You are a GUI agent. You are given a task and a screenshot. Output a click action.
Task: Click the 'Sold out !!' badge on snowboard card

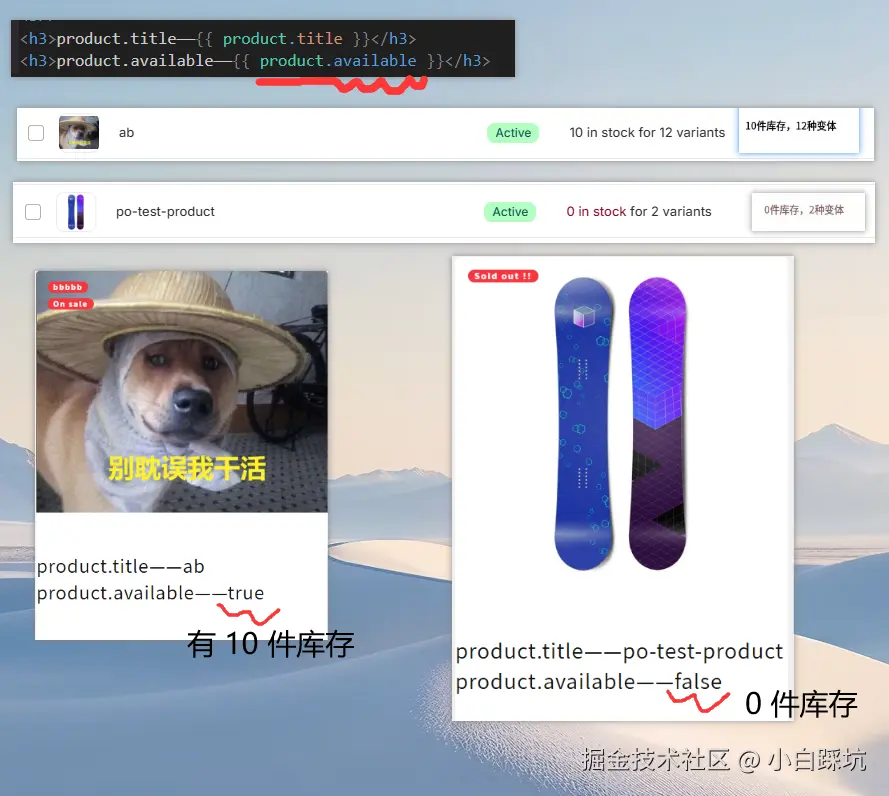tap(502, 276)
